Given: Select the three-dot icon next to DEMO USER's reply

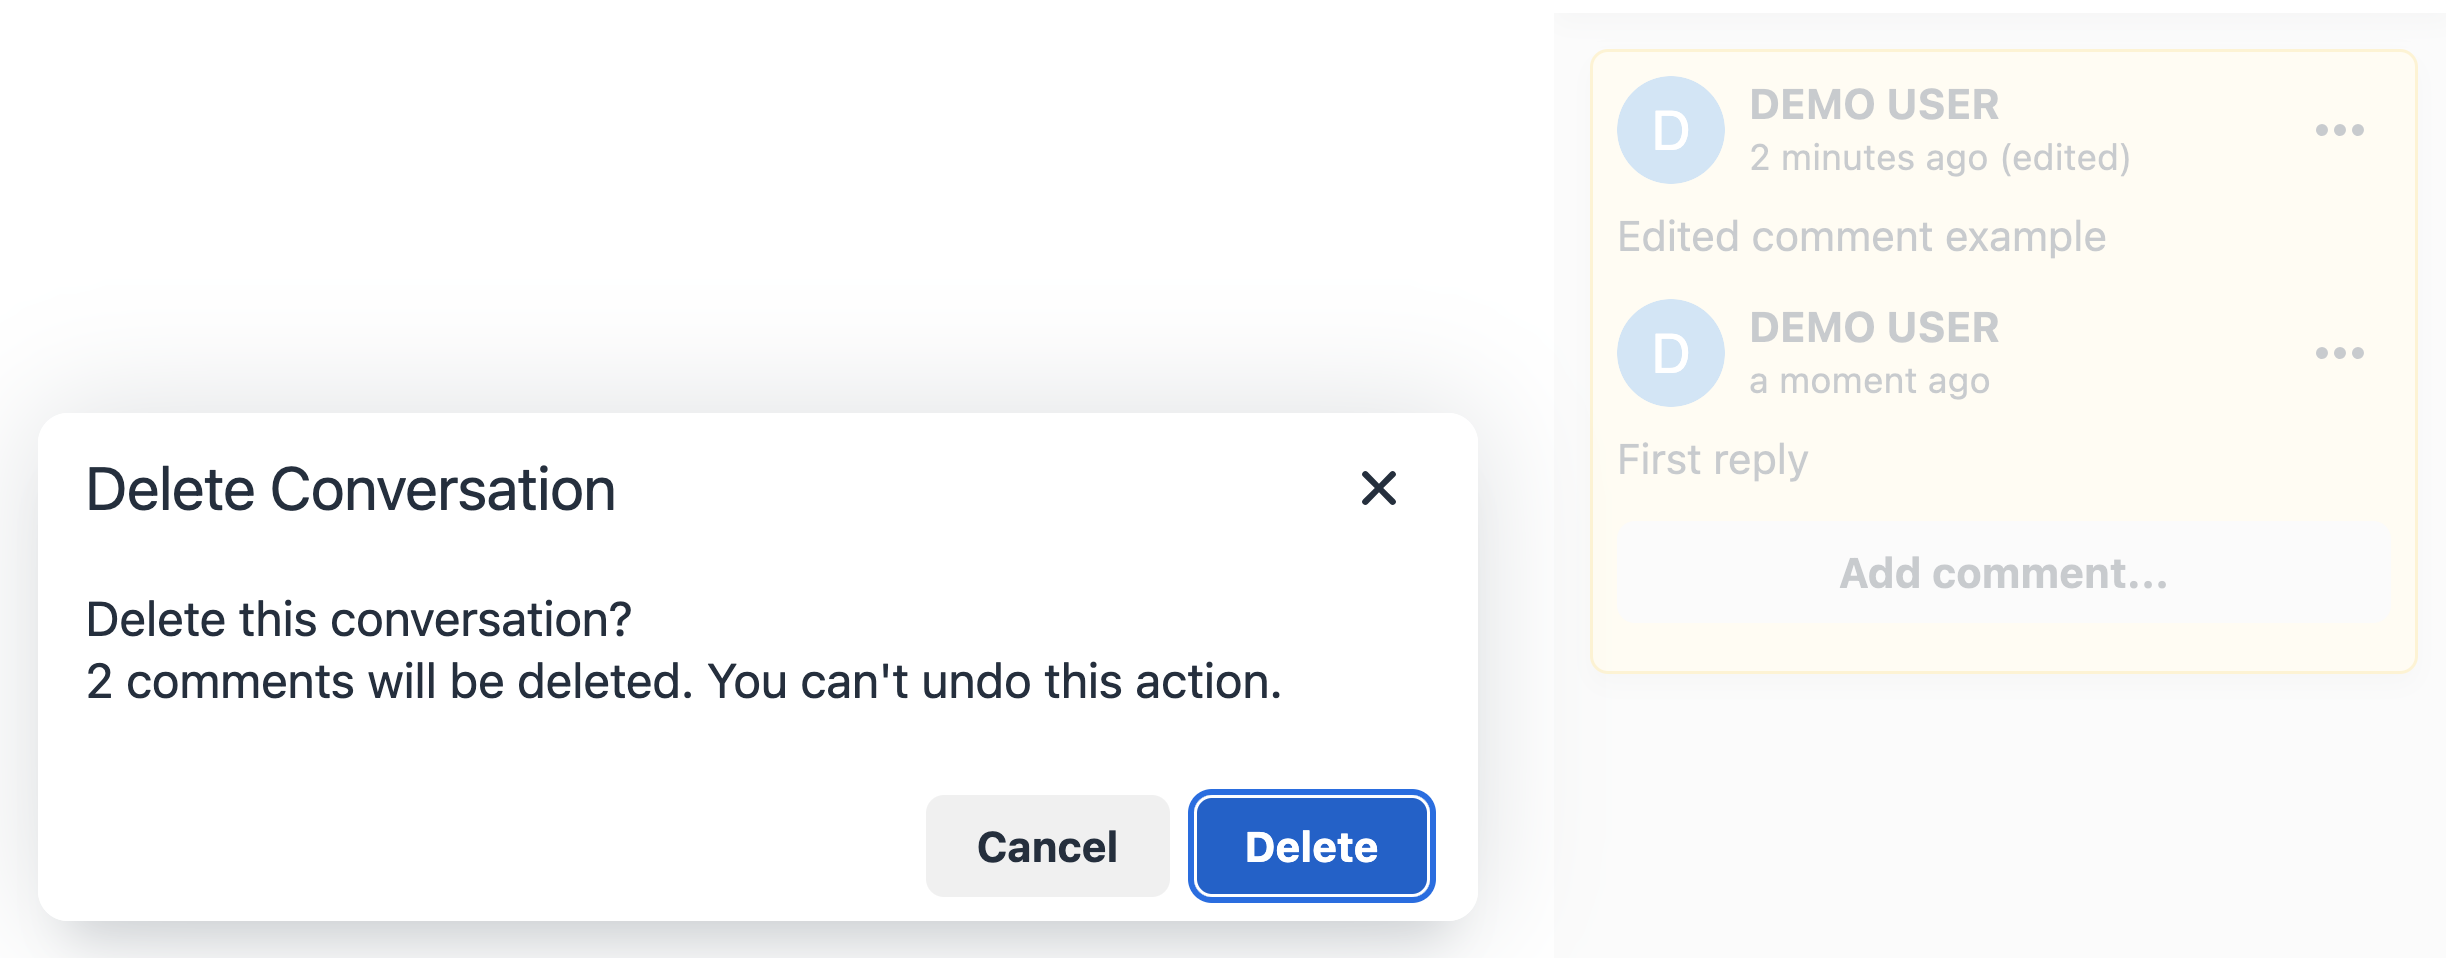Looking at the screenshot, I should click(x=2341, y=352).
